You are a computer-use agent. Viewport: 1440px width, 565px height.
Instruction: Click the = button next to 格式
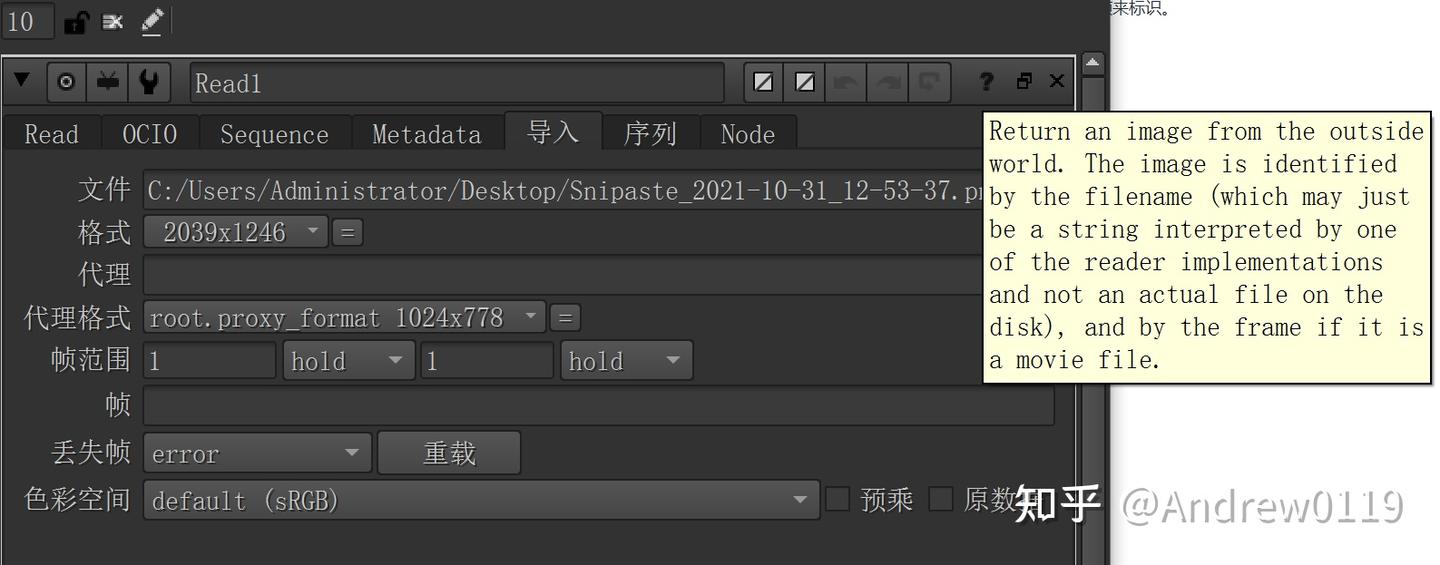(x=347, y=233)
